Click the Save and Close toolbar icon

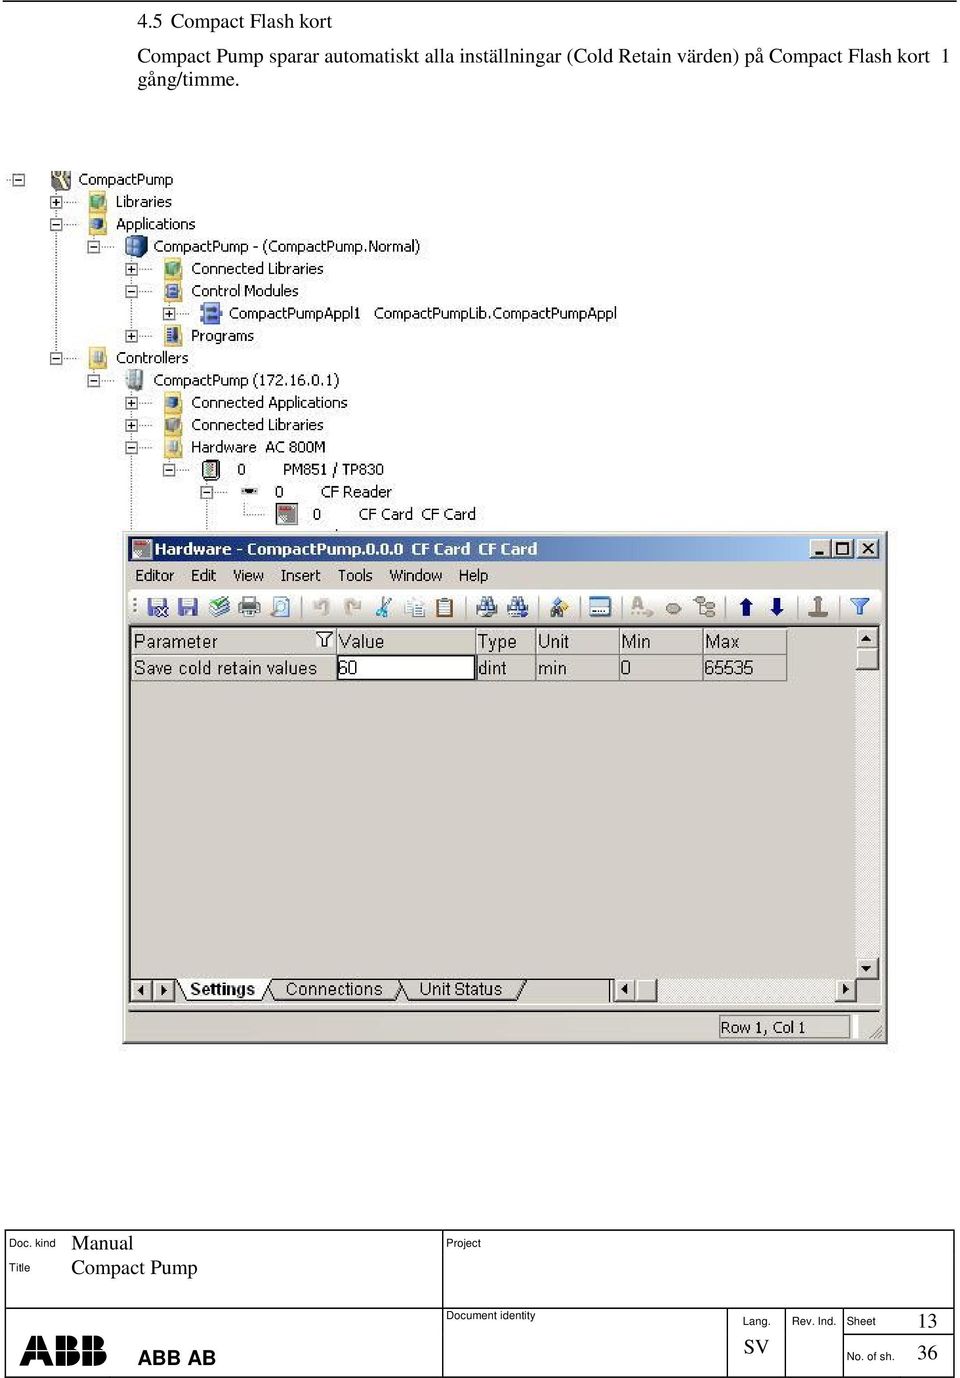(x=157, y=607)
